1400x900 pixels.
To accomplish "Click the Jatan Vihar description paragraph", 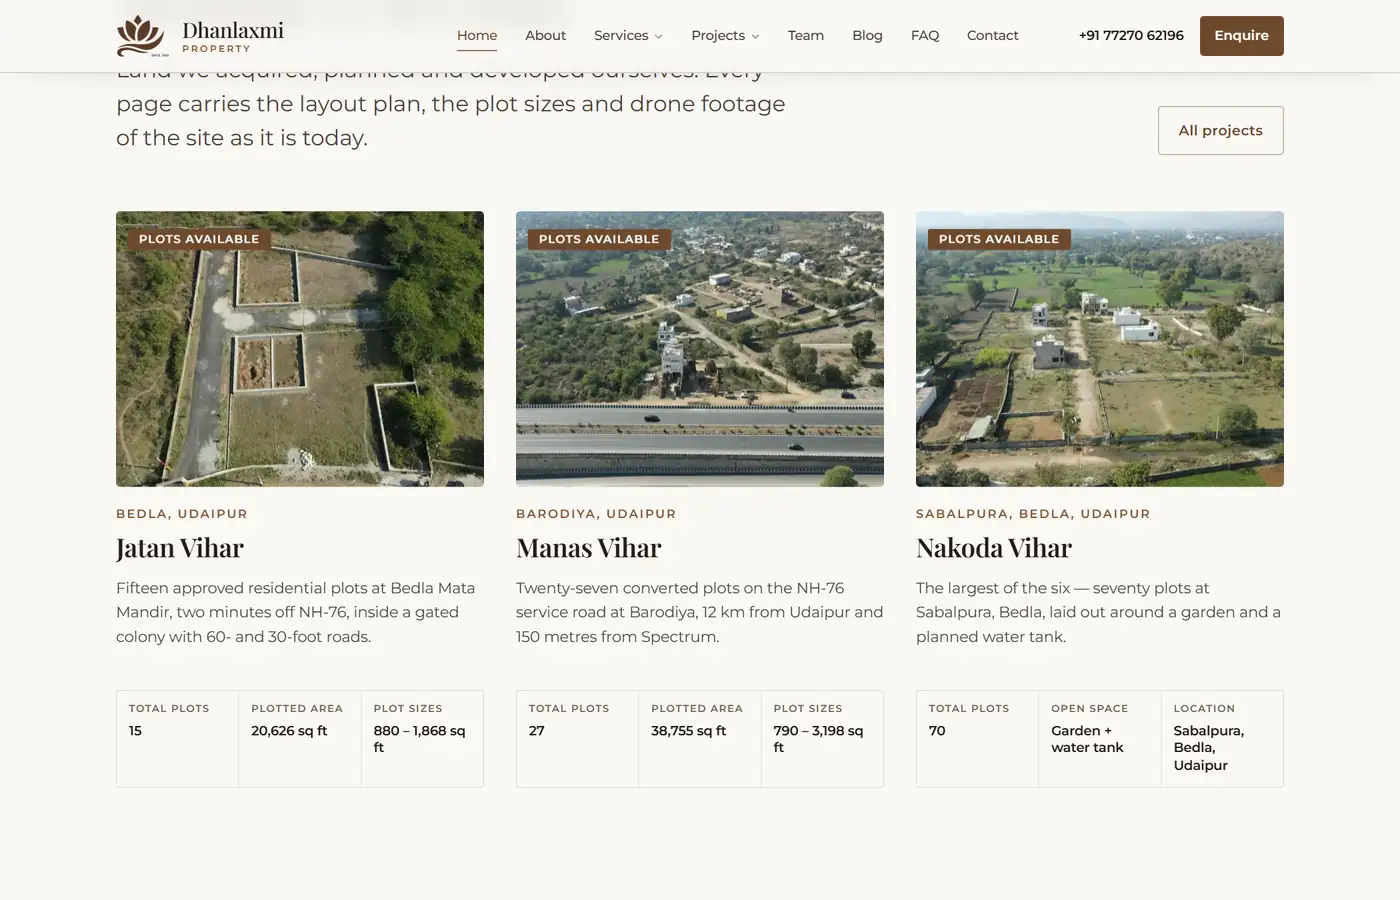I will [296, 612].
